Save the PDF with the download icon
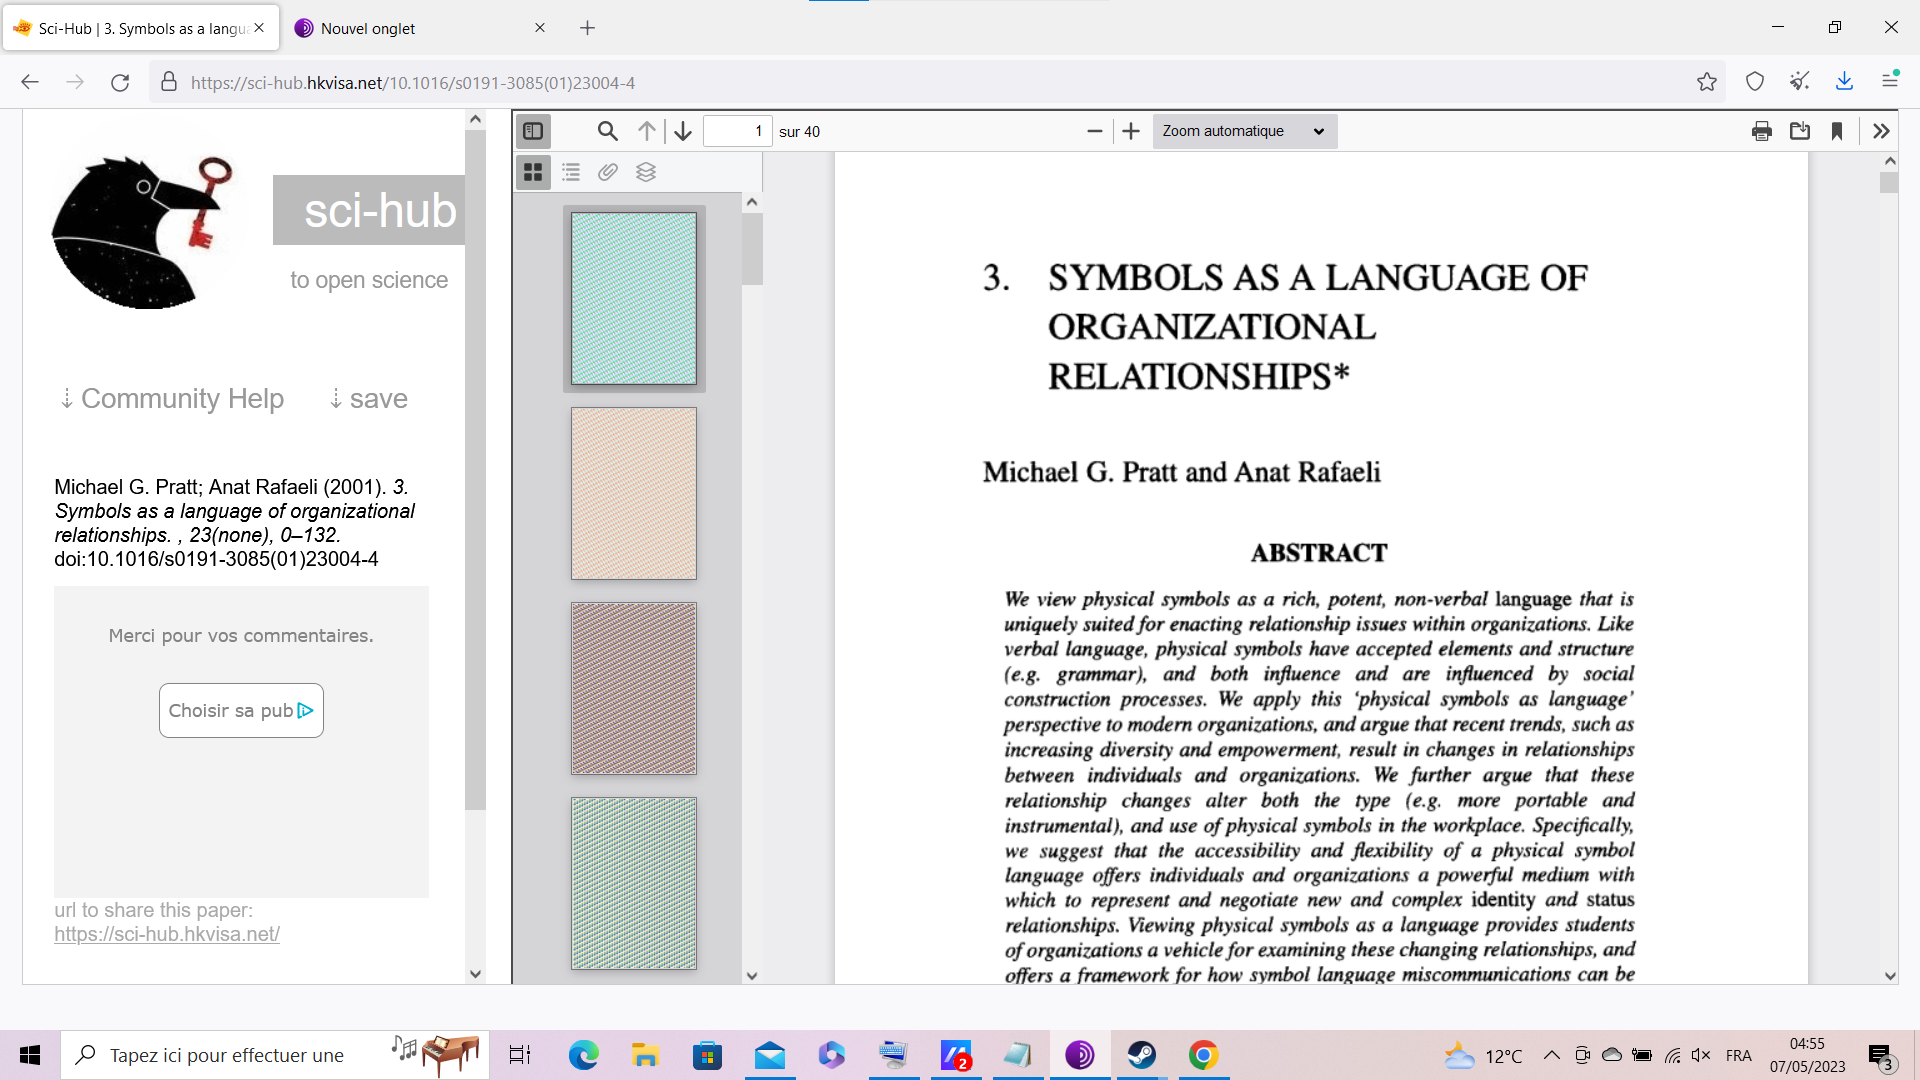The width and height of the screenshot is (1920, 1080). (1800, 131)
